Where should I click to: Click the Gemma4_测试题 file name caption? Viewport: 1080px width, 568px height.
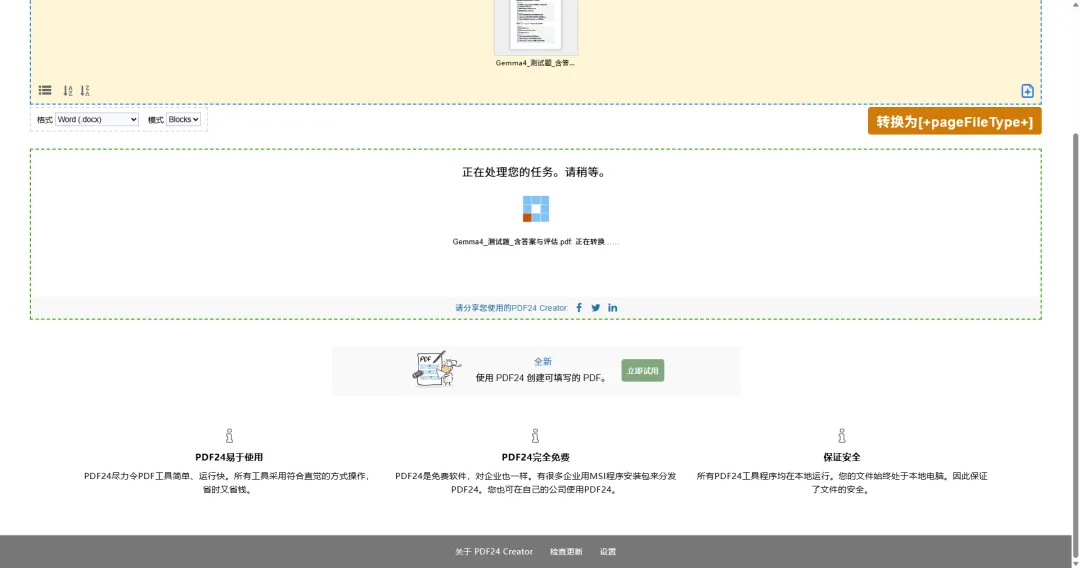click(x=535, y=63)
